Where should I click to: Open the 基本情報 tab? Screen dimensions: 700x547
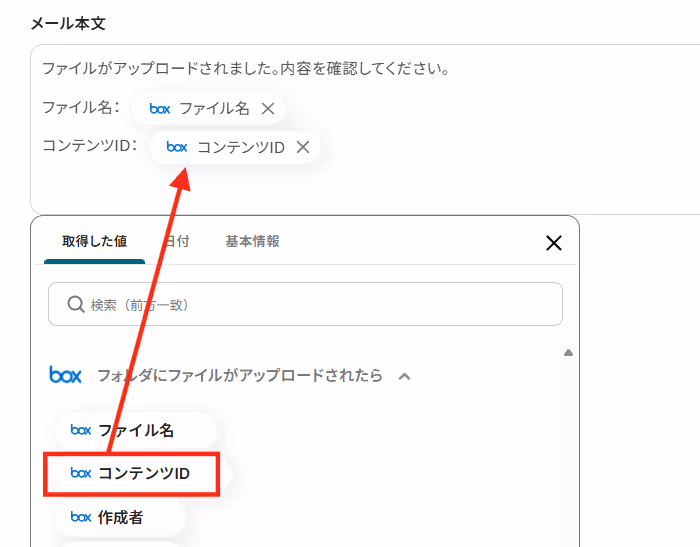[252, 242]
